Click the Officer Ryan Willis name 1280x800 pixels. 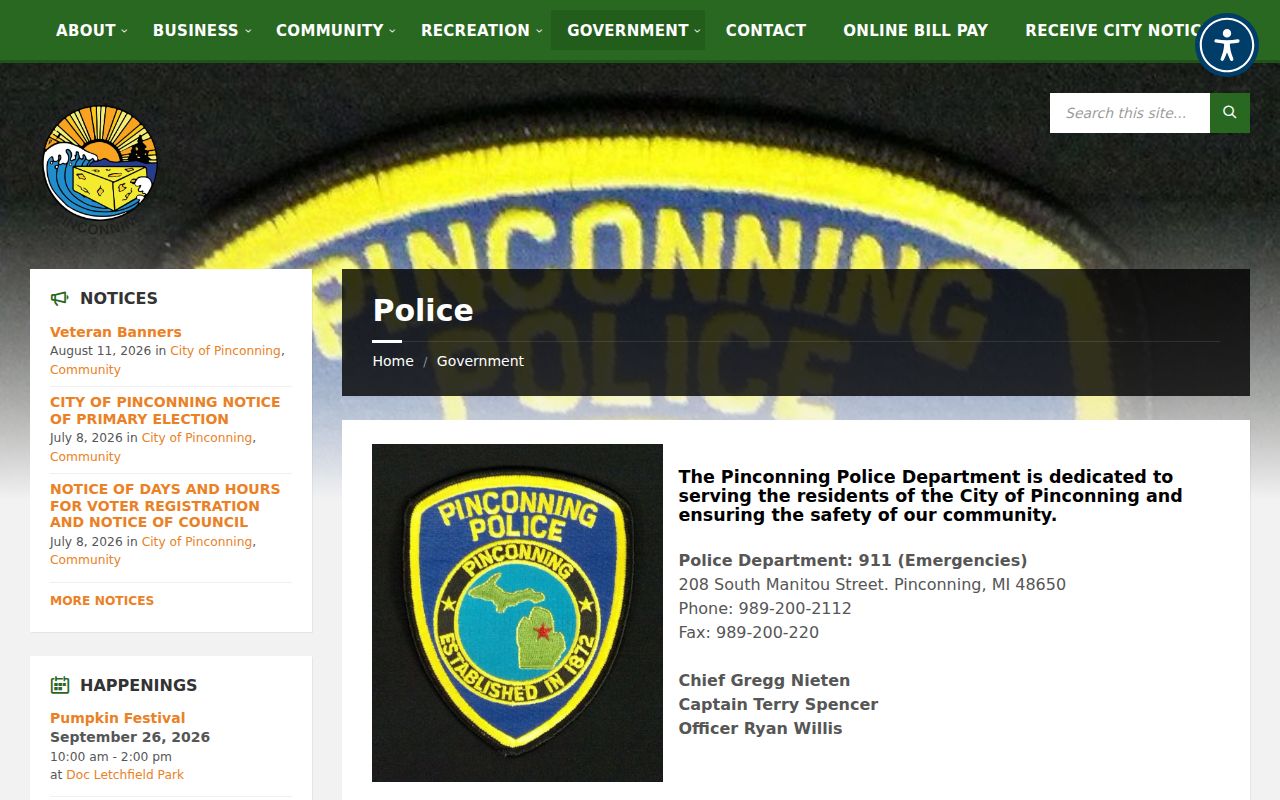[x=761, y=728]
